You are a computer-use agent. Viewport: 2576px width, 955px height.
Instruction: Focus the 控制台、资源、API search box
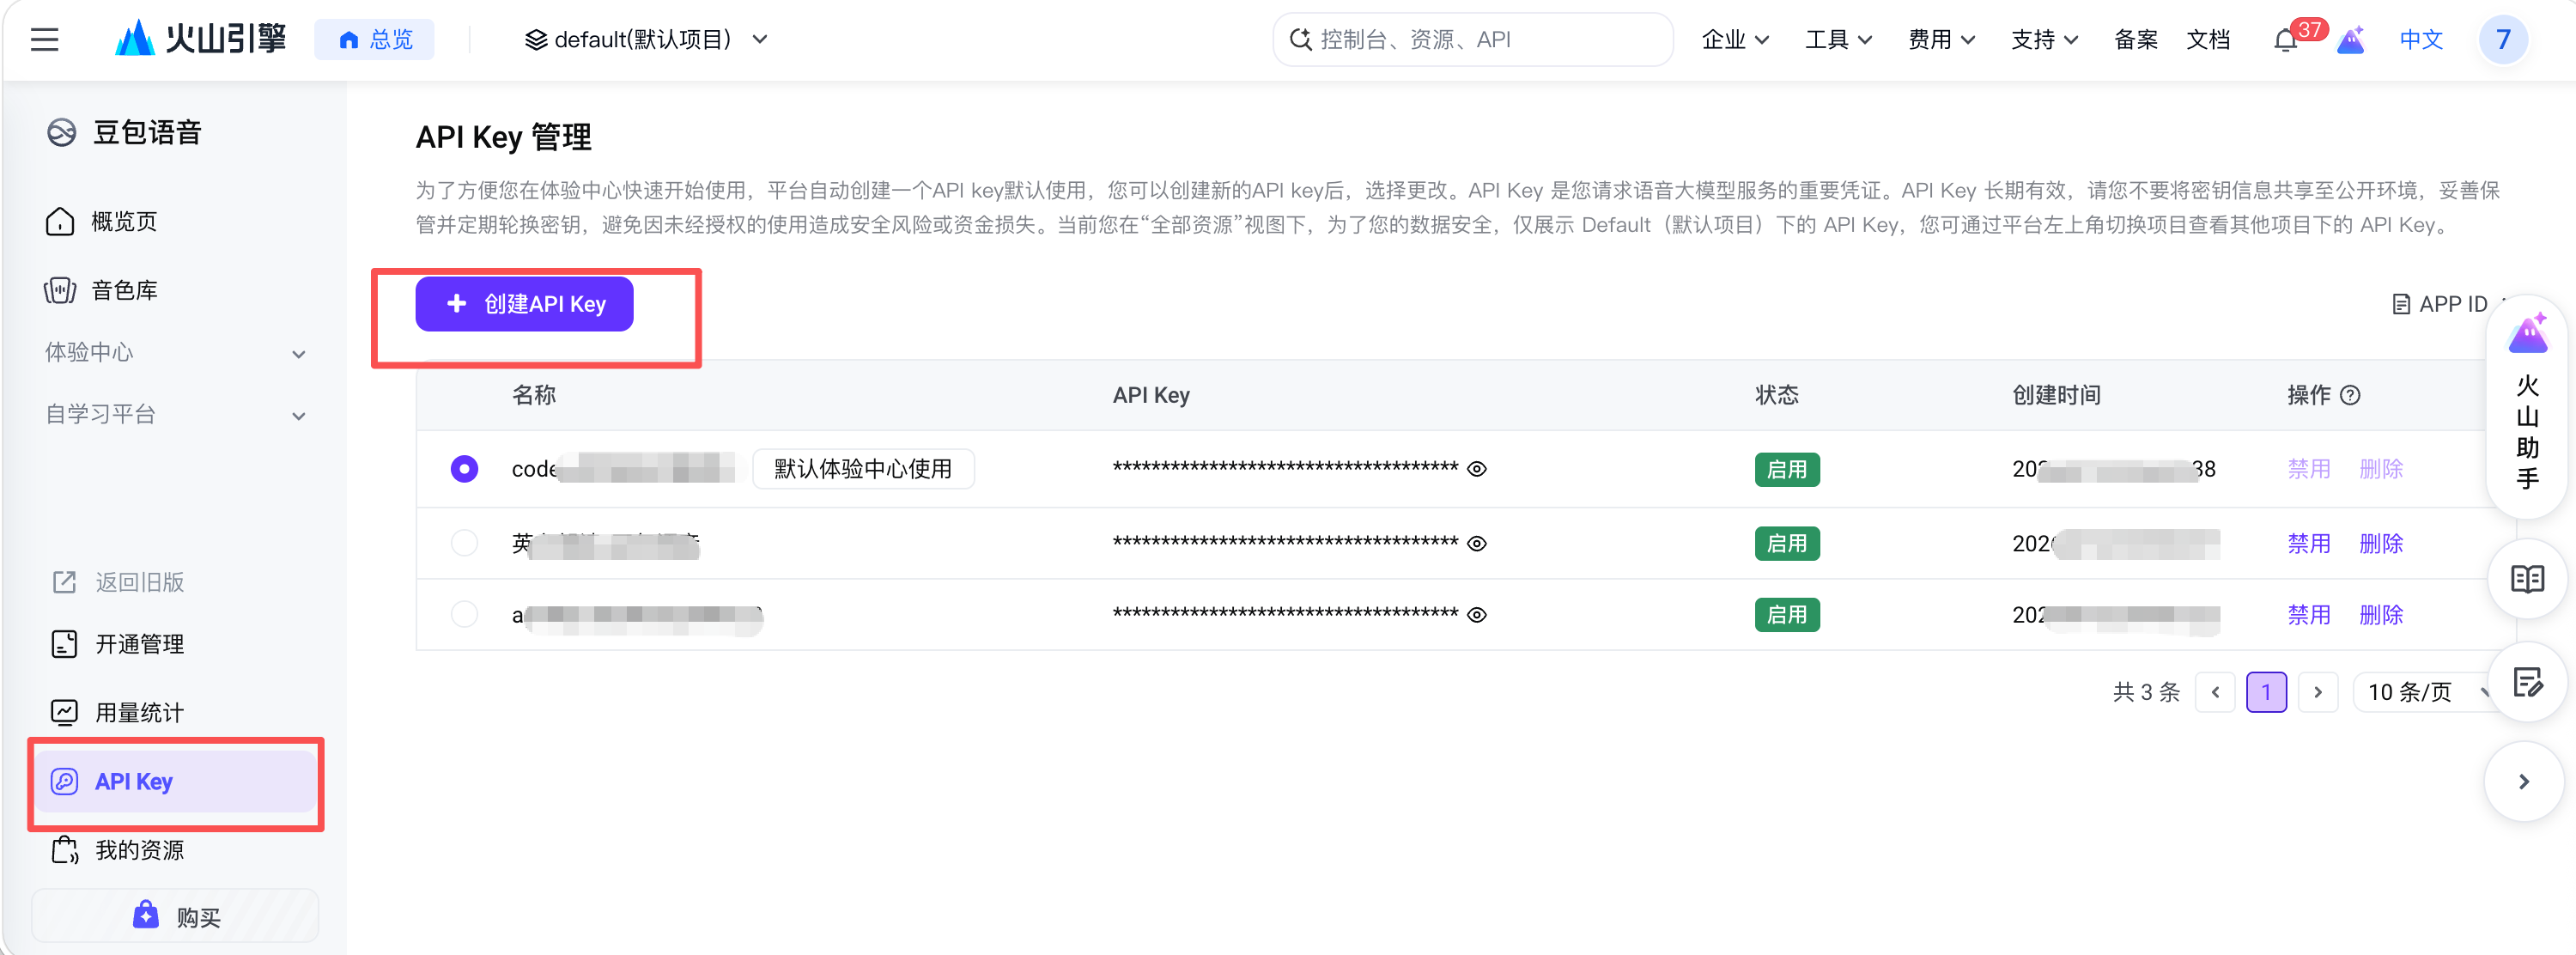click(1473, 39)
